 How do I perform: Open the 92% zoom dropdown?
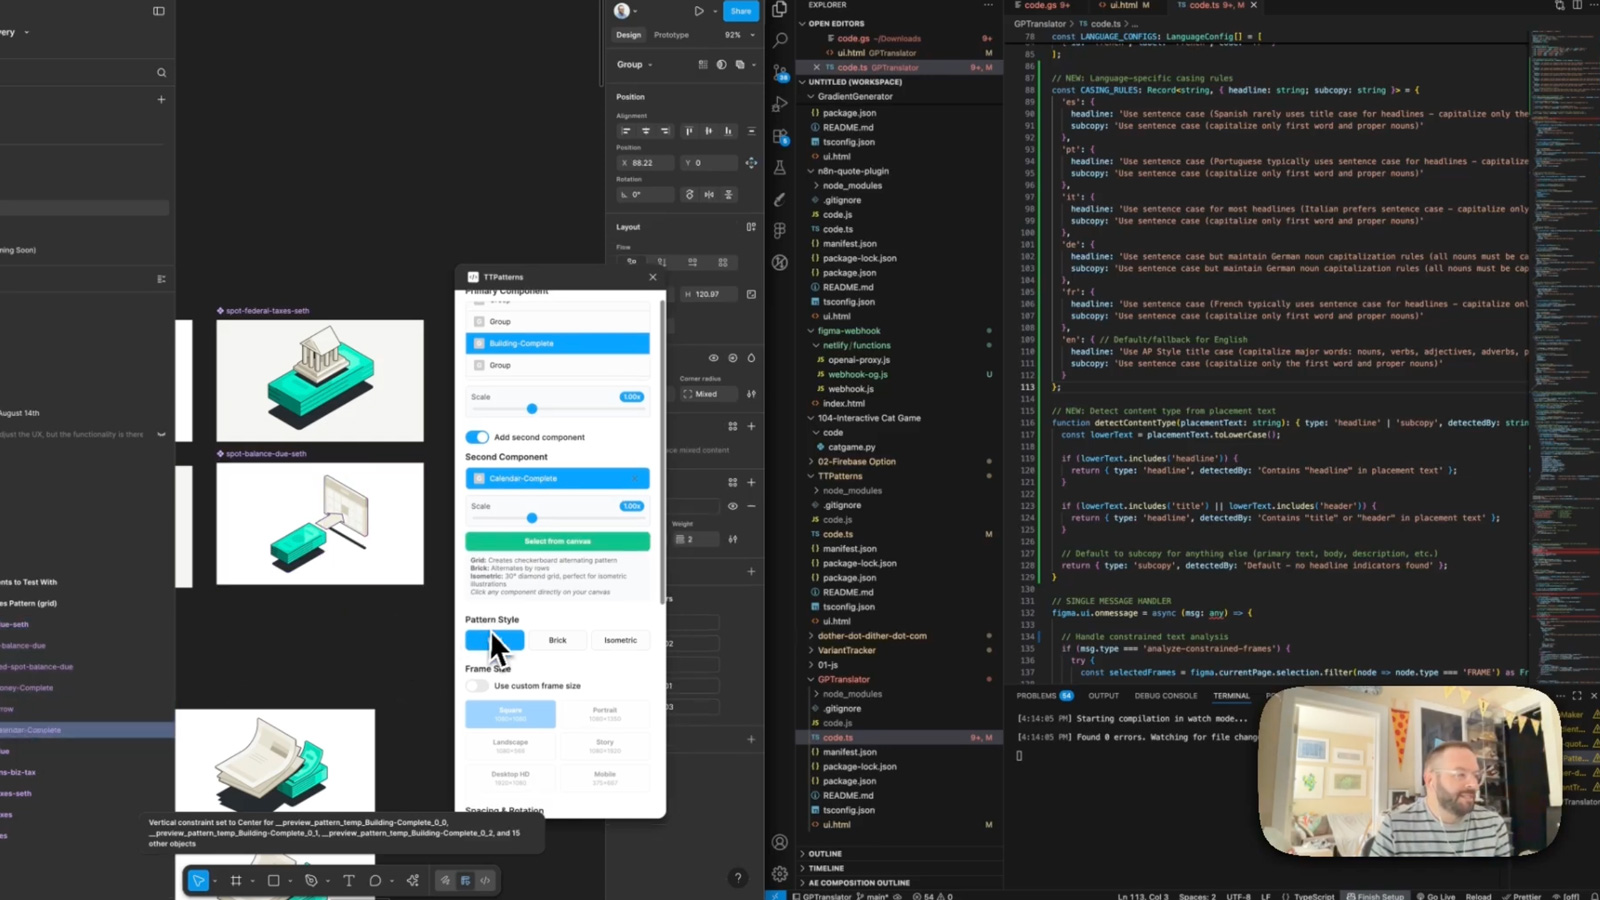click(740, 35)
